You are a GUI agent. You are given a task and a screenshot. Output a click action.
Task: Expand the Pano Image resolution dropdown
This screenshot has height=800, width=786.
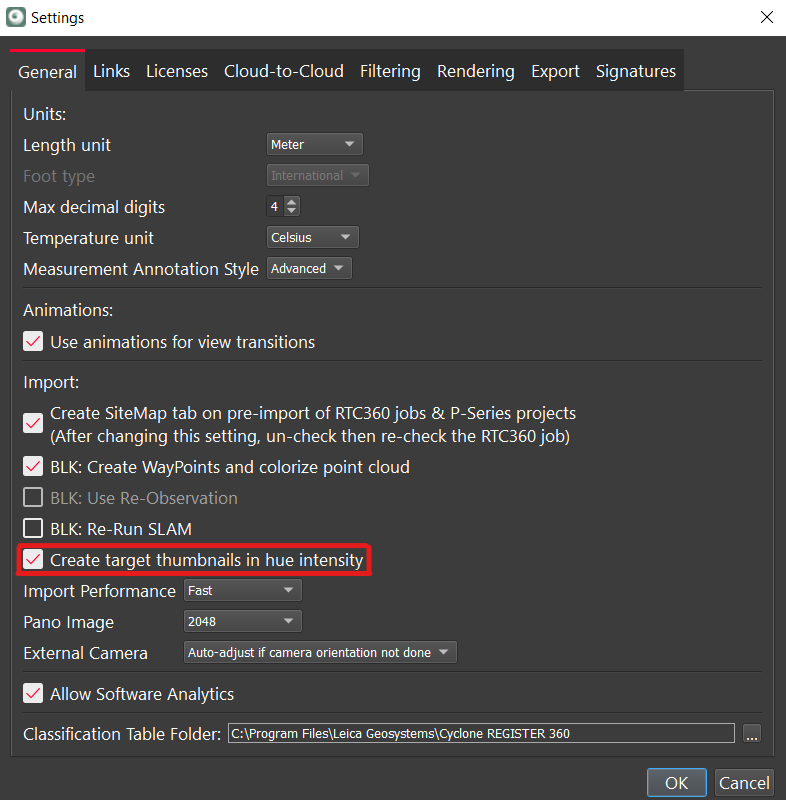[243, 622]
